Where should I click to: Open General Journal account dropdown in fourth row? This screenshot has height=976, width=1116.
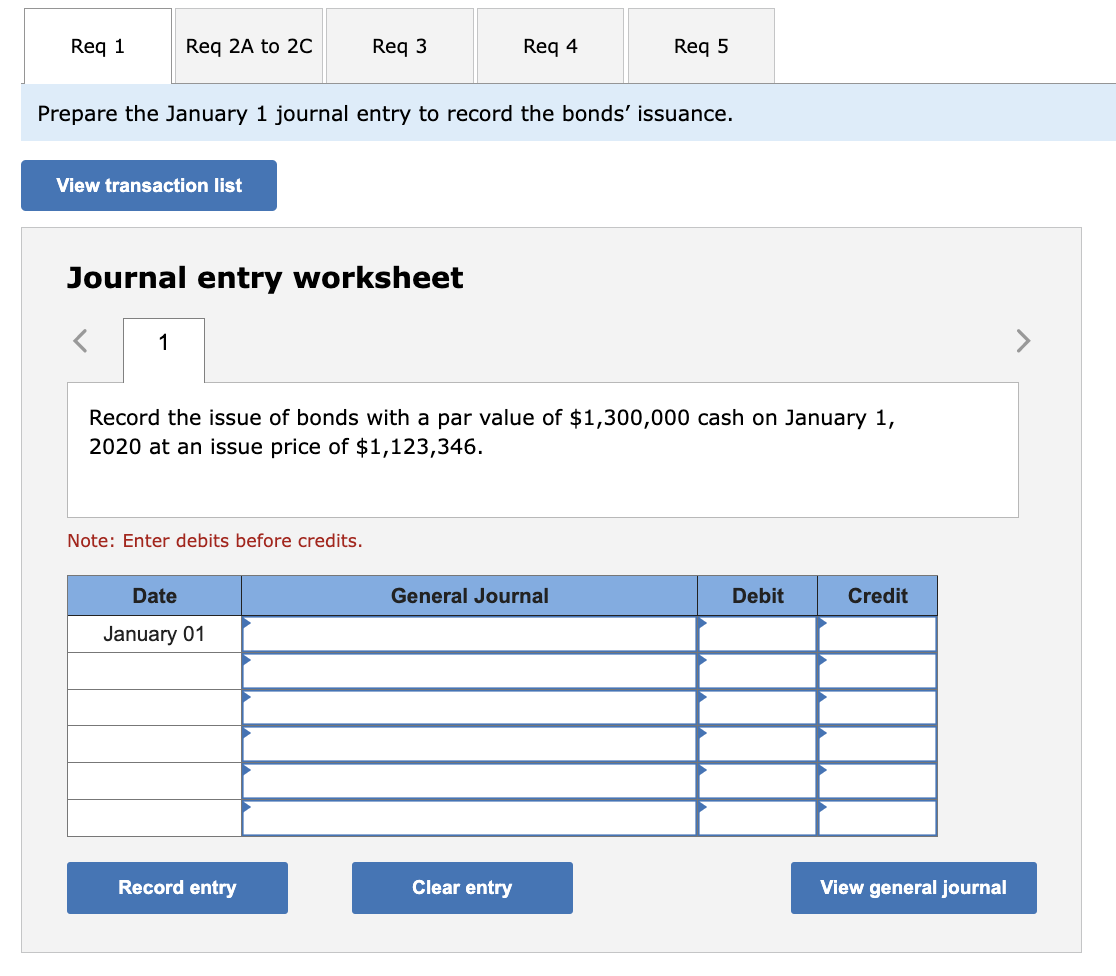[469, 744]
